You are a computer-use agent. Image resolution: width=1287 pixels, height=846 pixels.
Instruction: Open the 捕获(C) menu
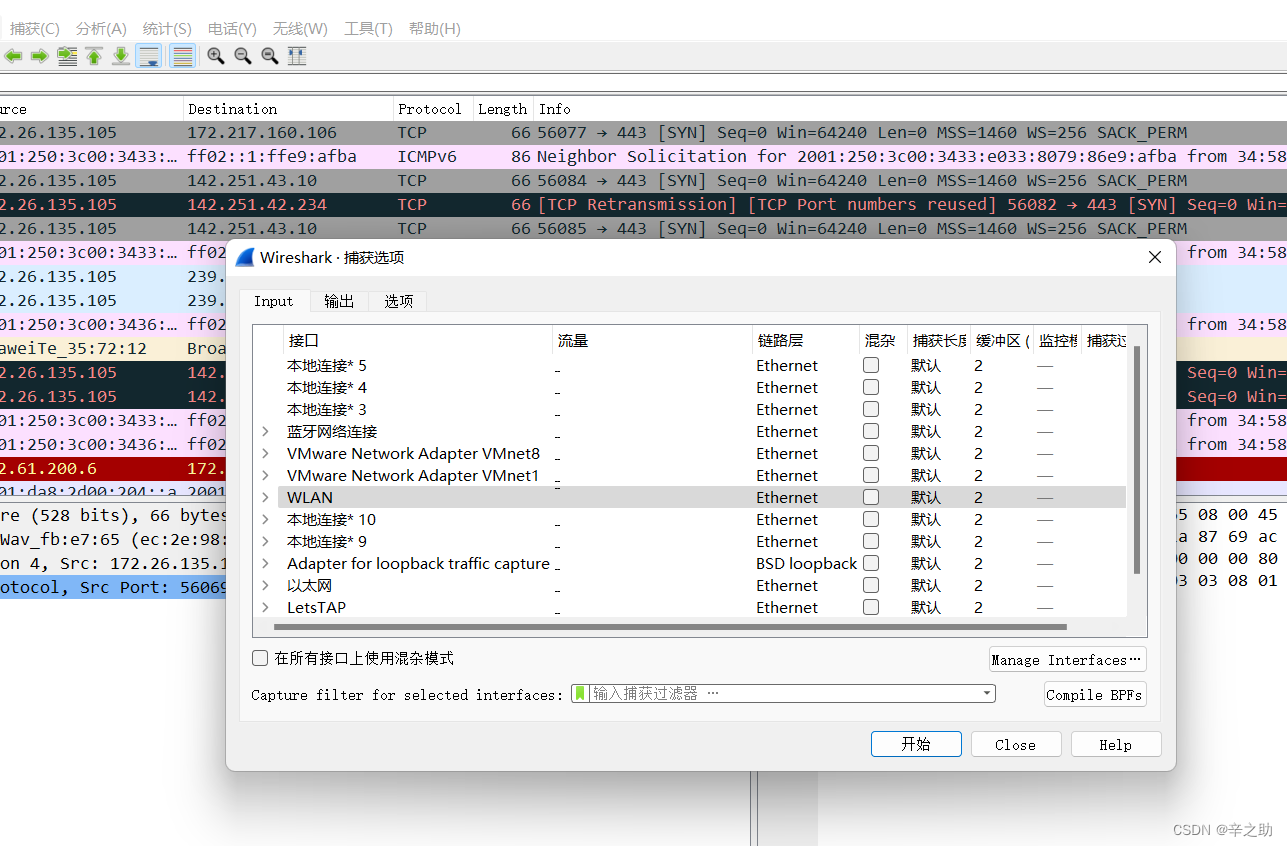35,29
